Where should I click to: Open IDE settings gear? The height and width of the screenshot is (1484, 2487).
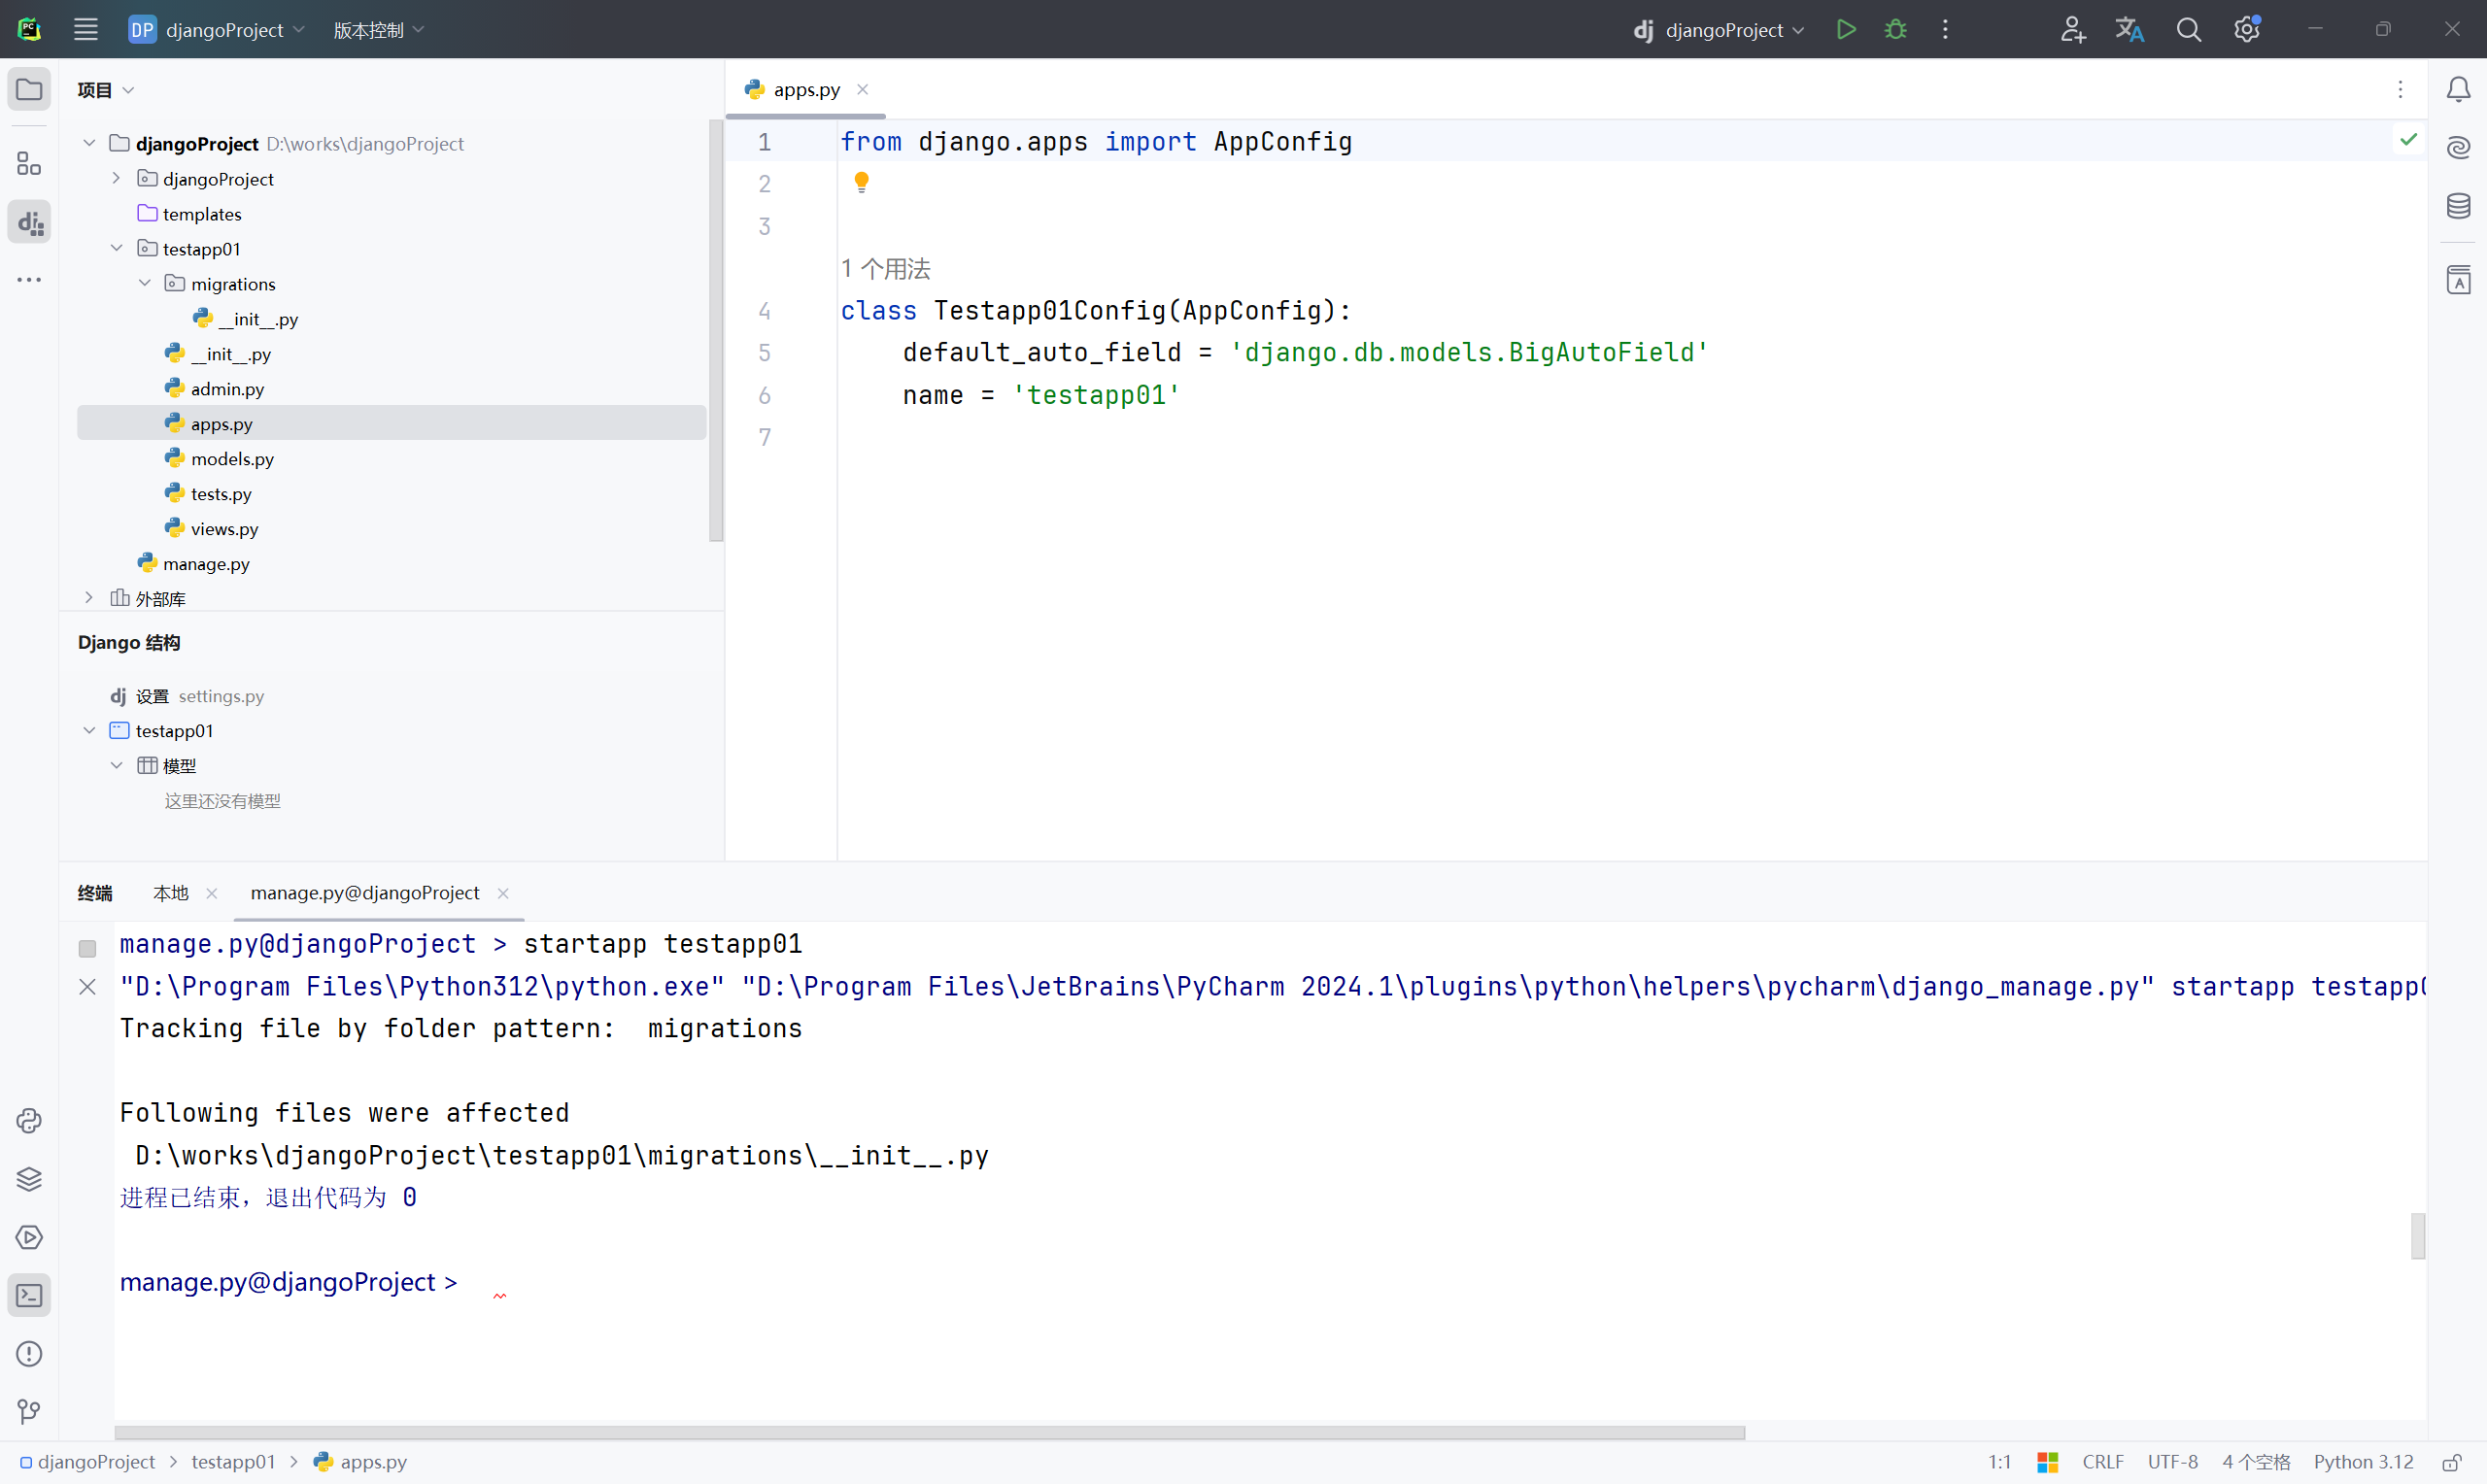[2247, 29]
